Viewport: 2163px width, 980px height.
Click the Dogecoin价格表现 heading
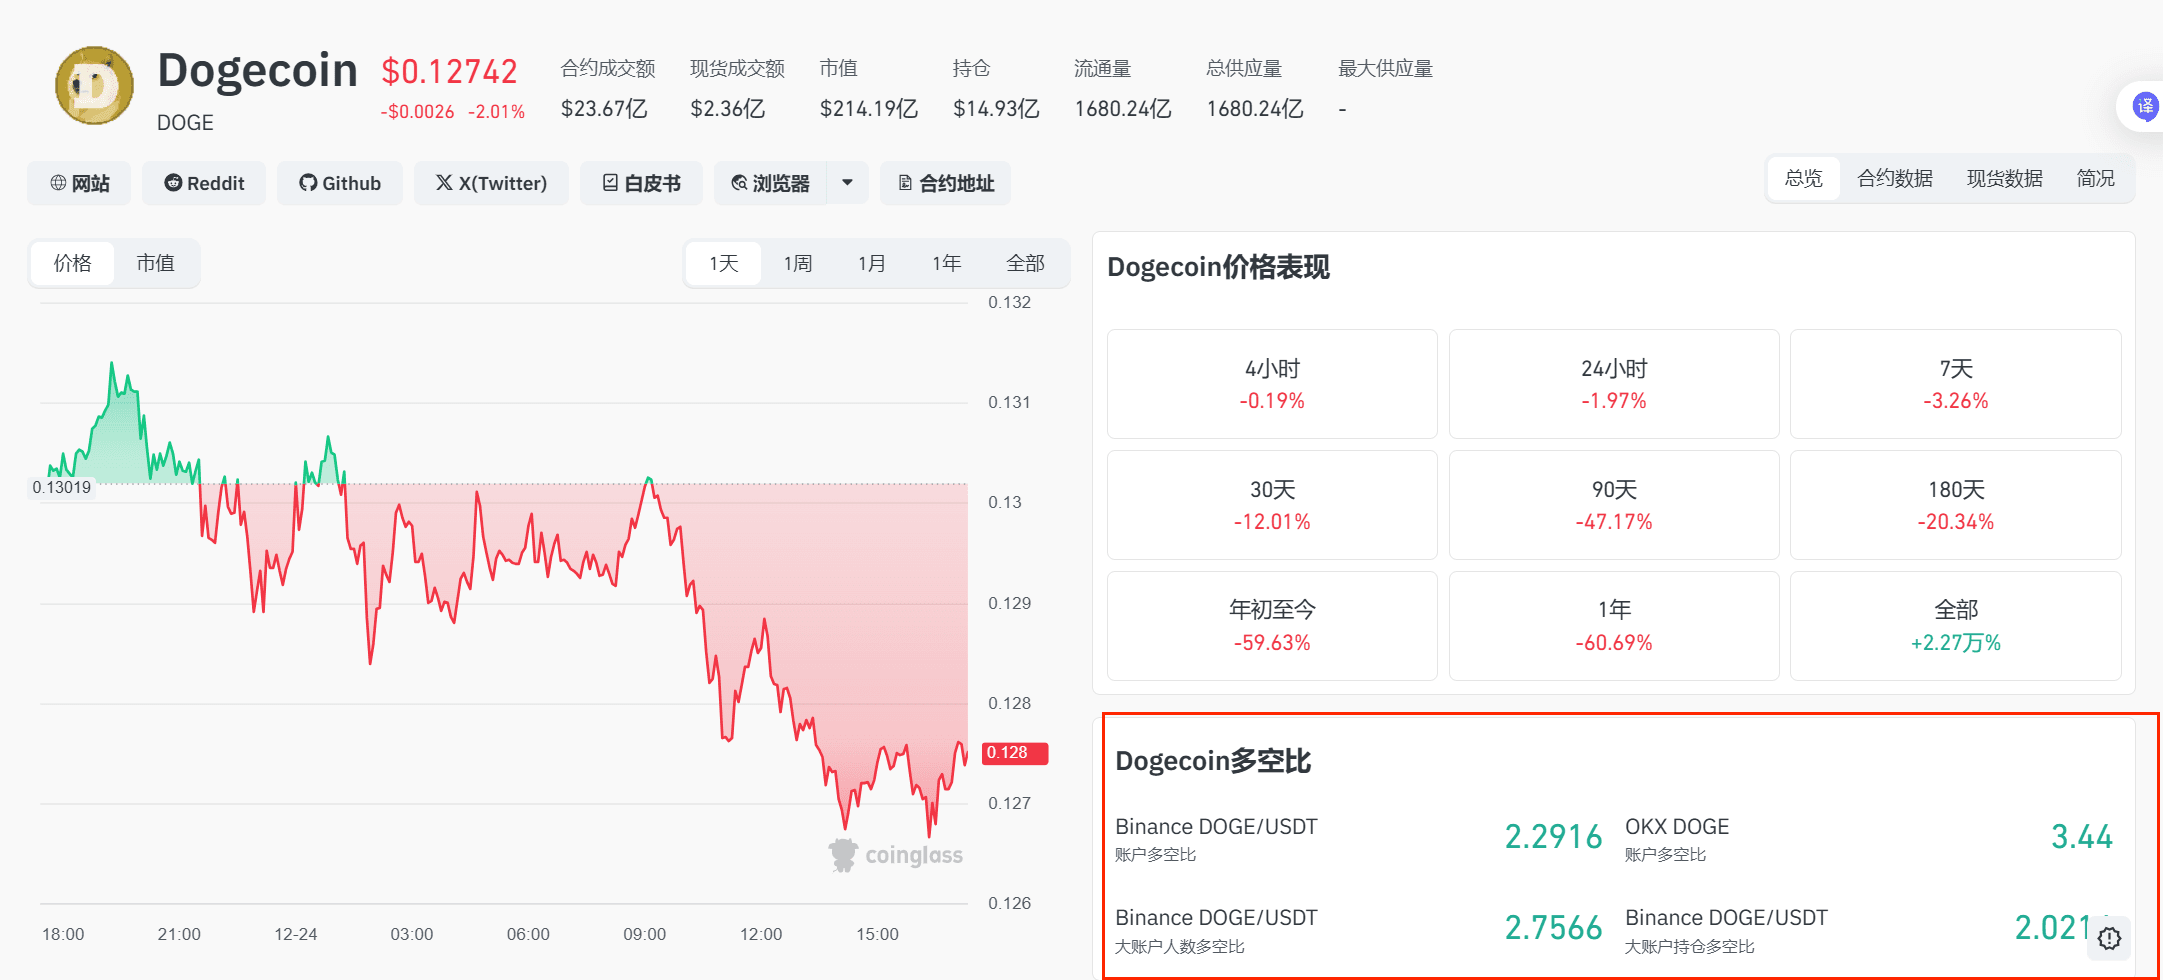click(1218, 268)
